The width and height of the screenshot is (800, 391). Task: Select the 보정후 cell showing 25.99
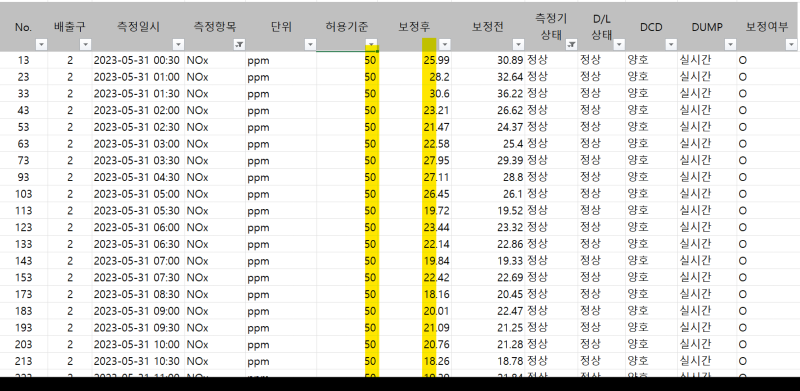414,60
